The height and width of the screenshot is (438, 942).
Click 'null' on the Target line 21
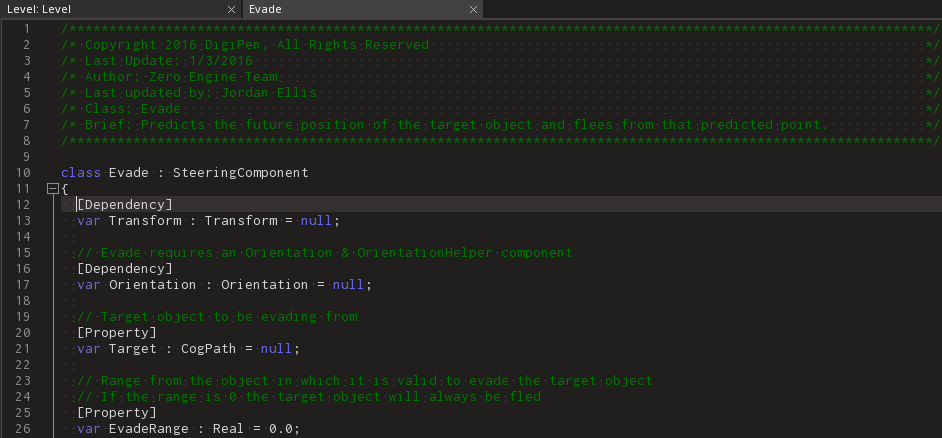click(276, 348)
